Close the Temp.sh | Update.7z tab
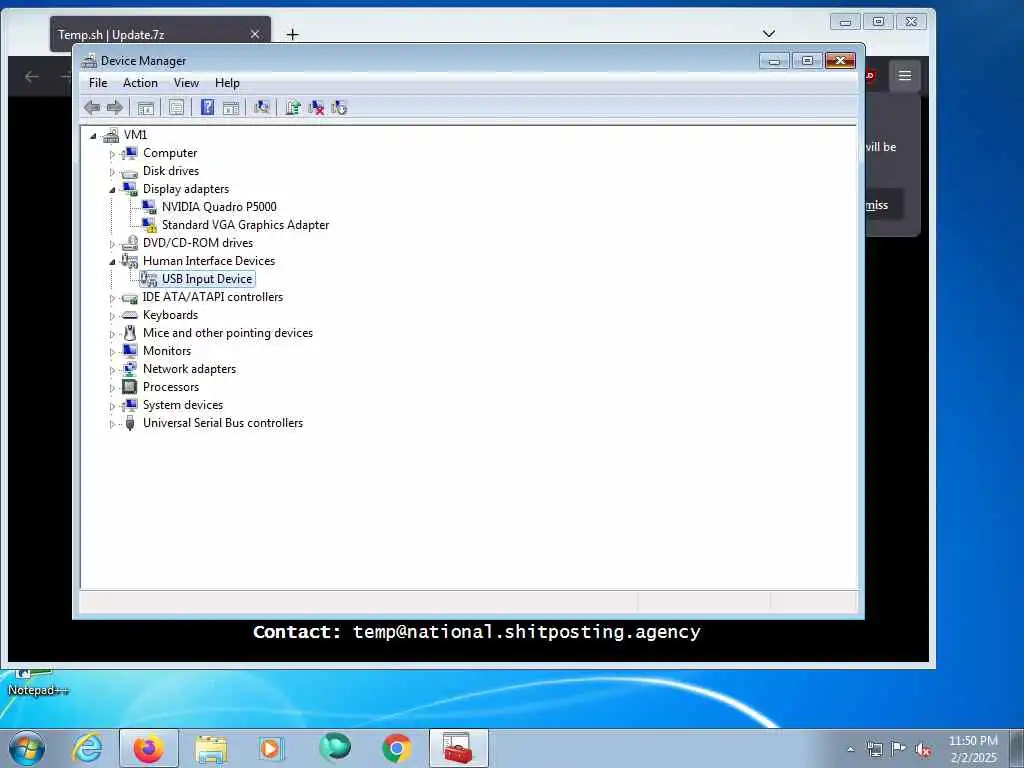Viewport: 1024px width, 768px height. [x=255, y=34]
